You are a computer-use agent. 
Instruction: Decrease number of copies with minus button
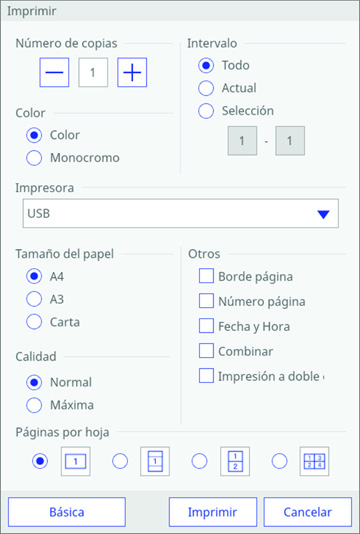[54, 72]
